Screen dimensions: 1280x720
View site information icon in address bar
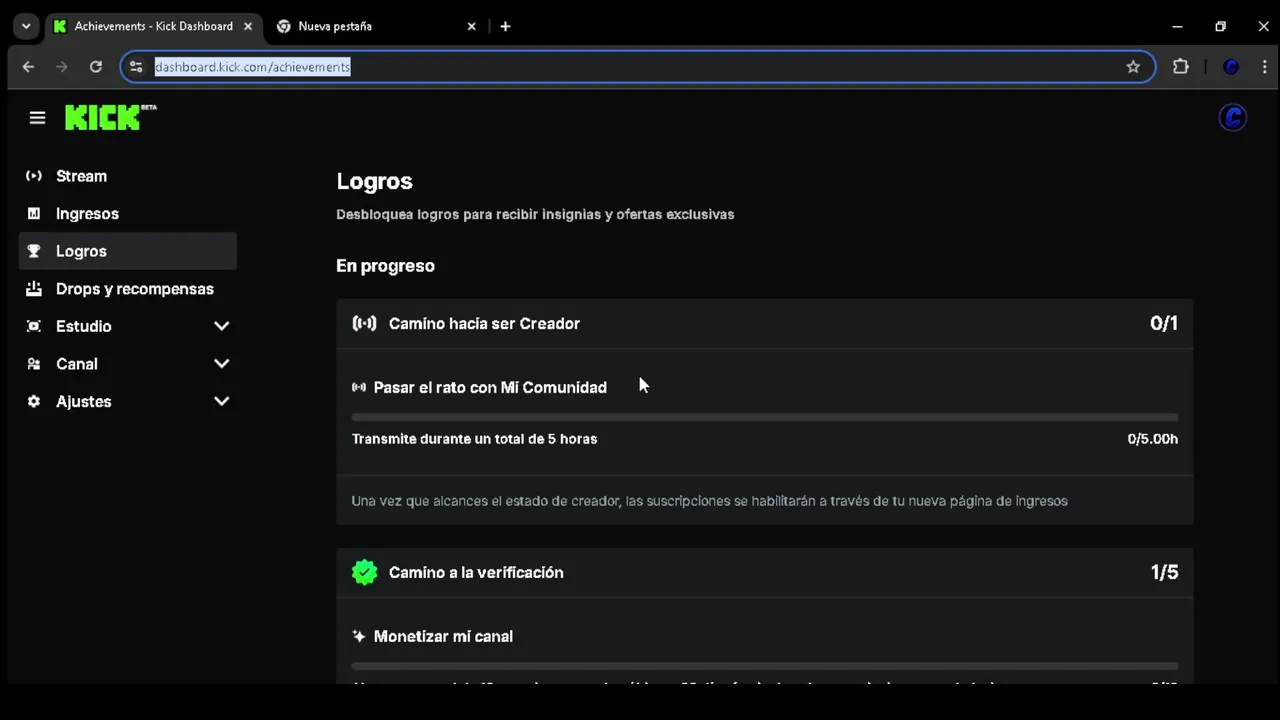tap(137, 67)
